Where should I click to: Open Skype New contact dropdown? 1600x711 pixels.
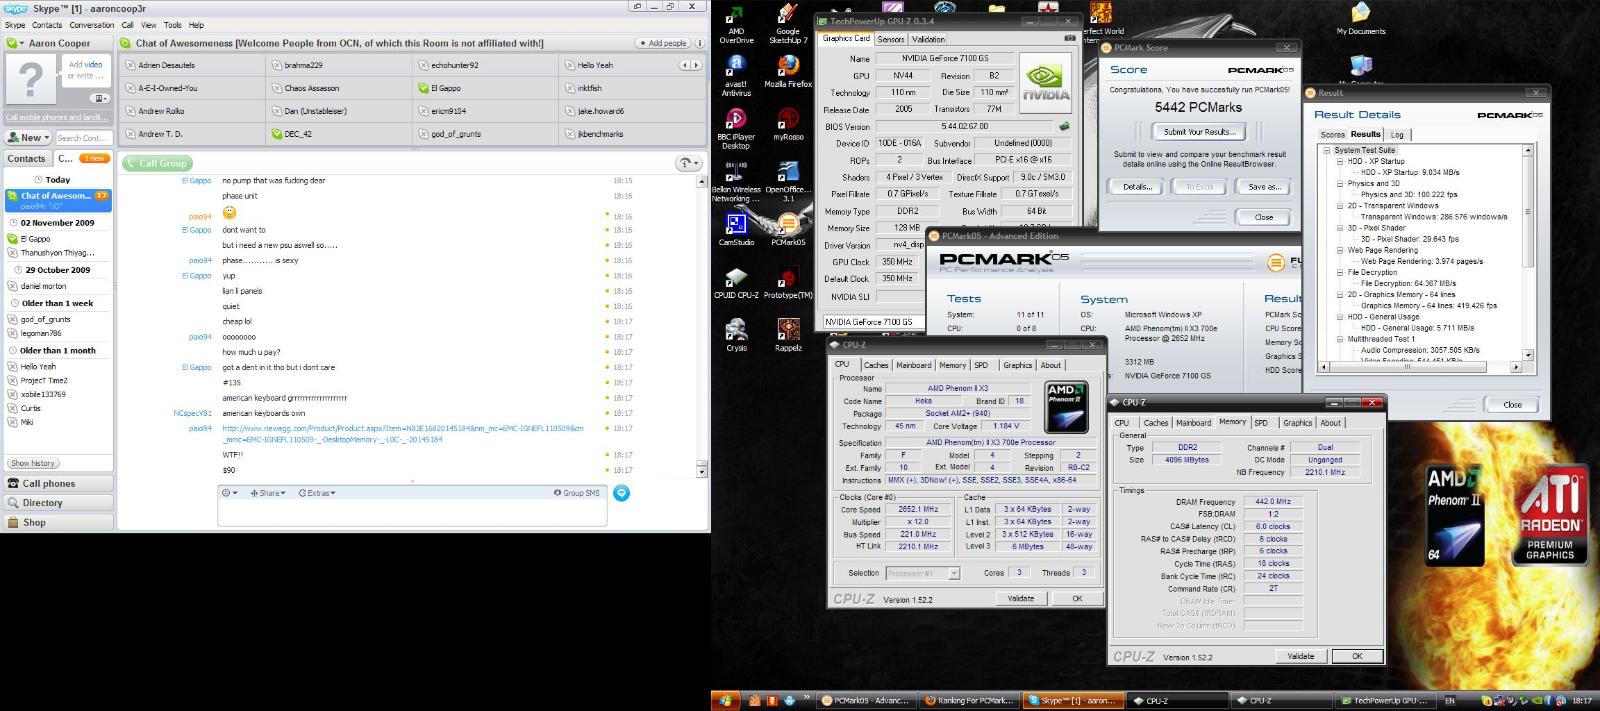27,137
